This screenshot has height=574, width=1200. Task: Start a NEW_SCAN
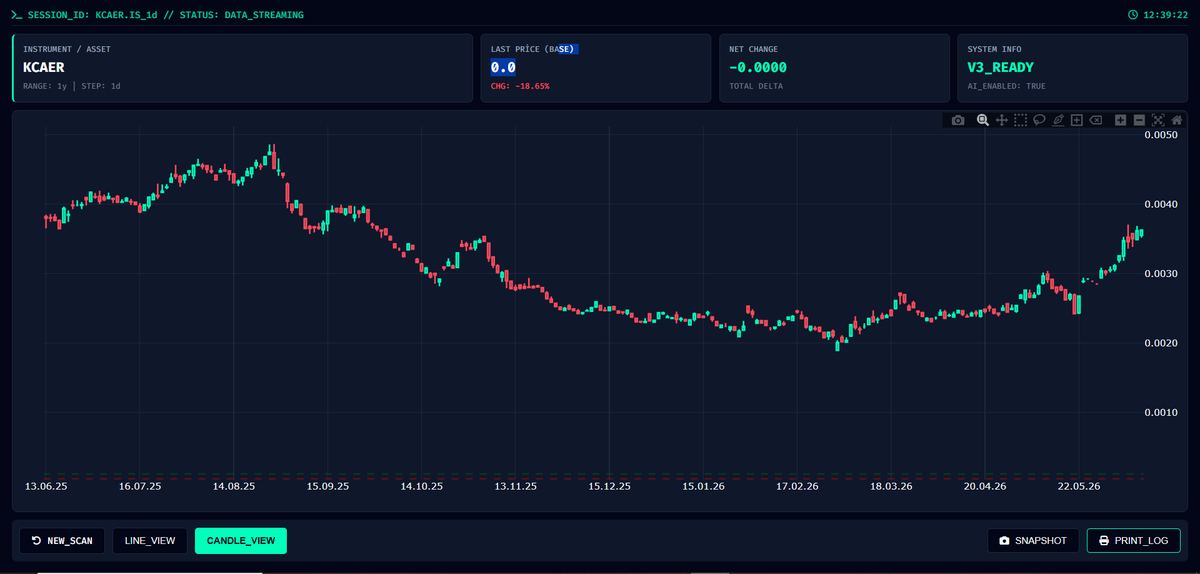coord(62,541)
